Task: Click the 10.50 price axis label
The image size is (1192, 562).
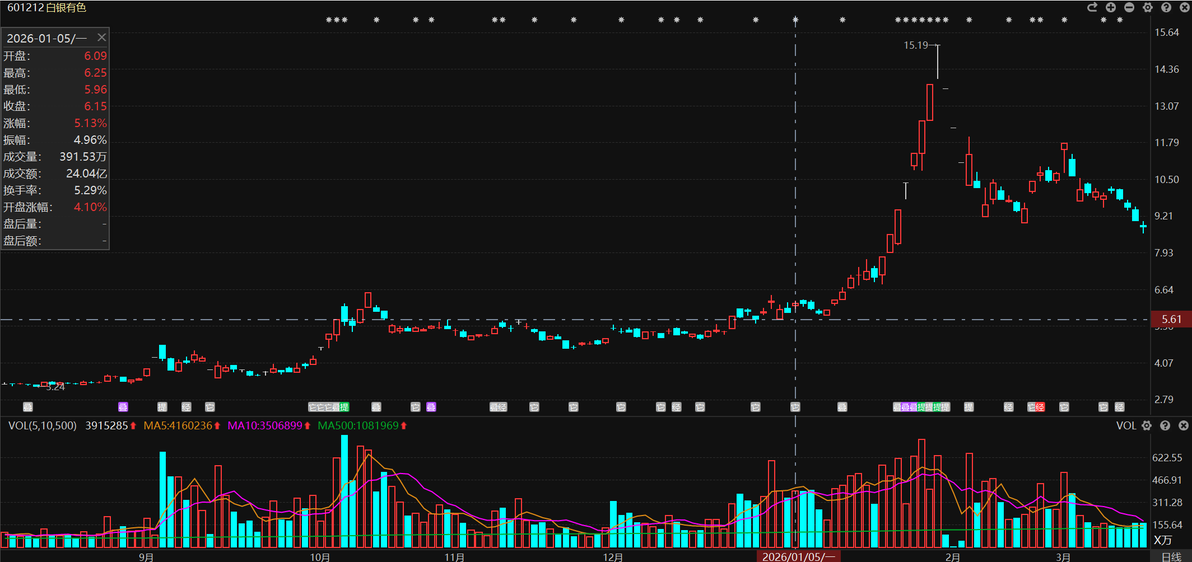Action: click(x=1166, y=179)
